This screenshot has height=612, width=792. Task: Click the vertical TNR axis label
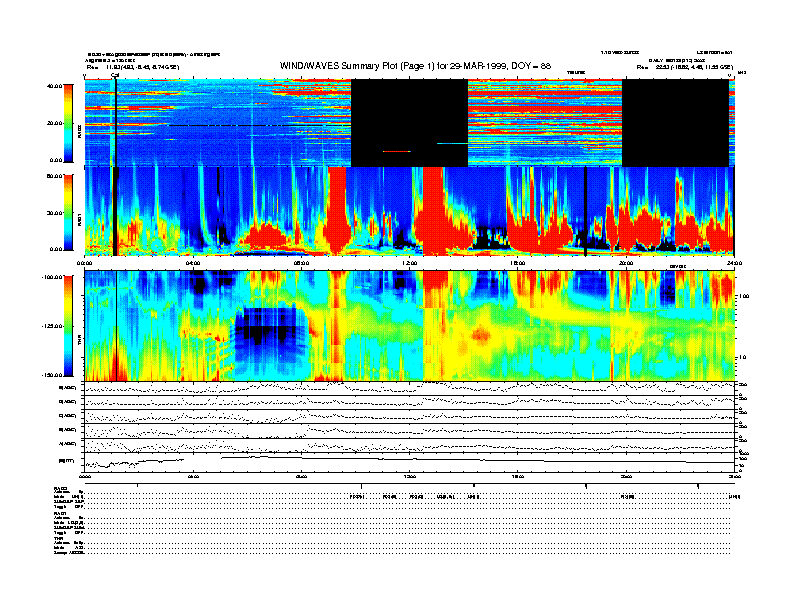point(79,342)
